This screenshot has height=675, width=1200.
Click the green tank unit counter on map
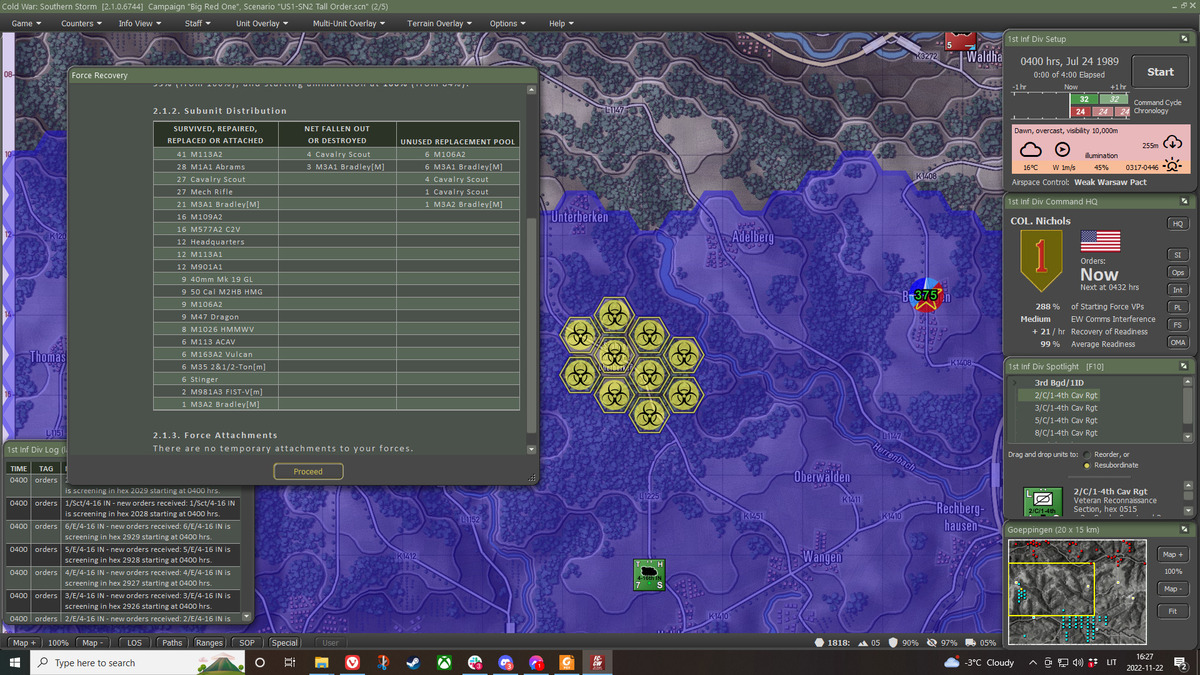click(x=648, y=574)
